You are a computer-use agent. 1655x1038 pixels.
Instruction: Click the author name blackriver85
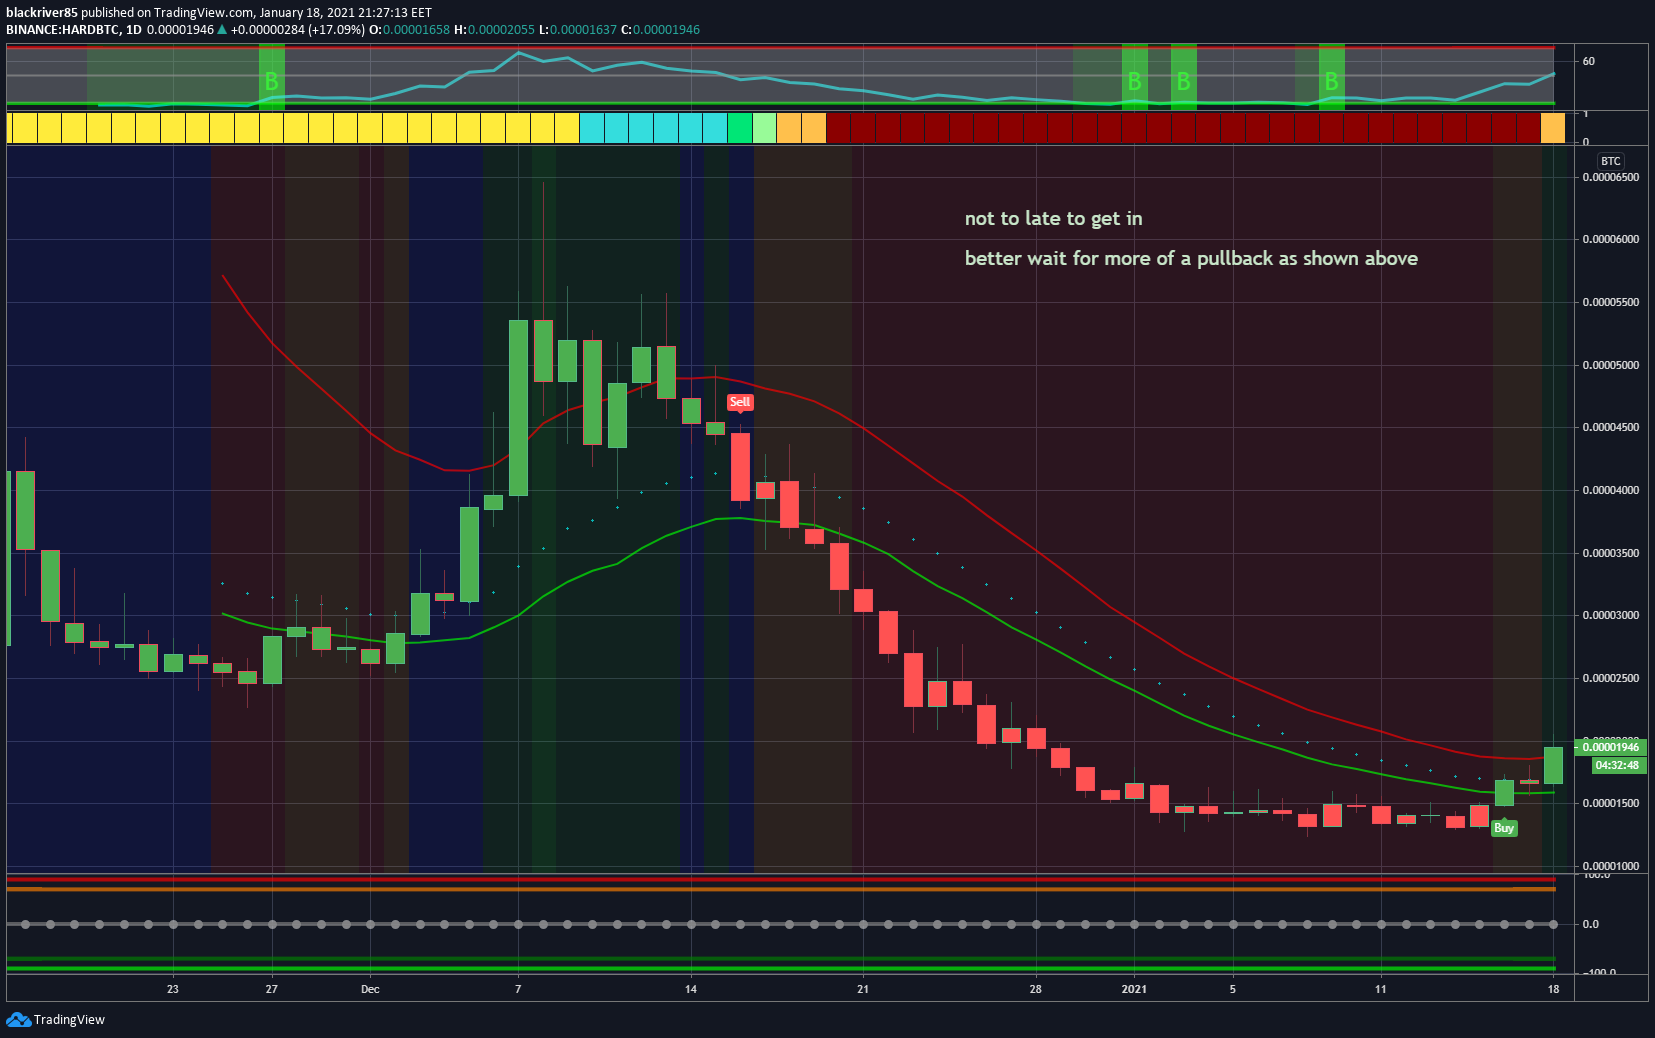[42, 13]
